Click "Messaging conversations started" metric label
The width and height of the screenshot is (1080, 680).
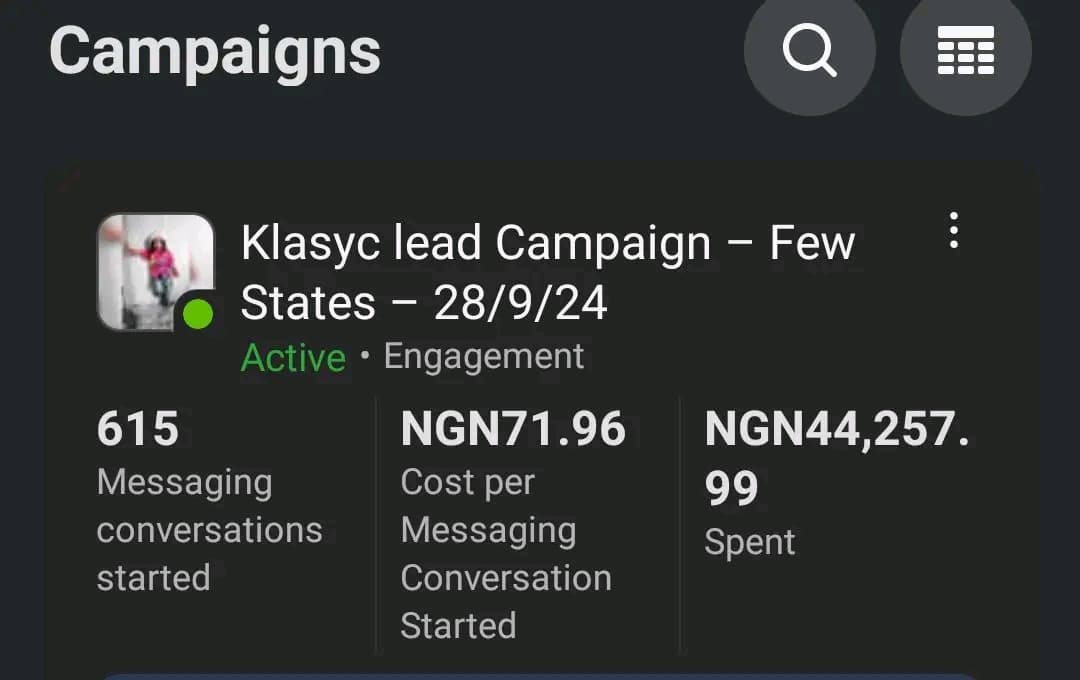click(209, 530)
